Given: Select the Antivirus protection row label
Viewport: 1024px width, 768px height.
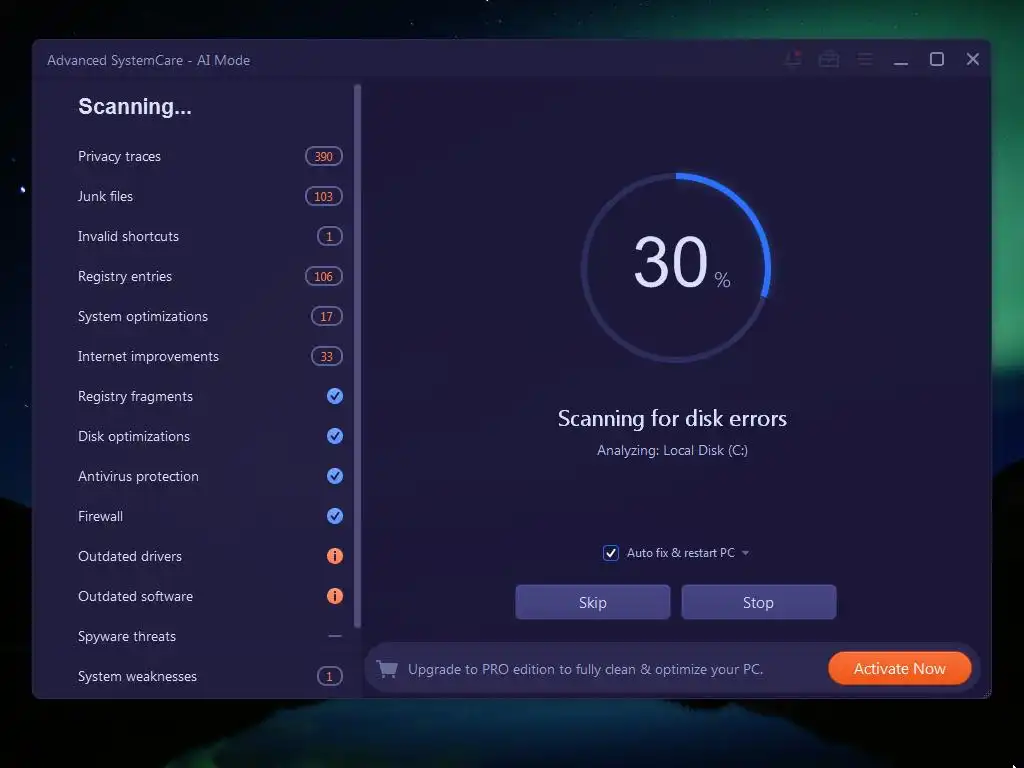Looking at the screenshot, I should [138, 476].
